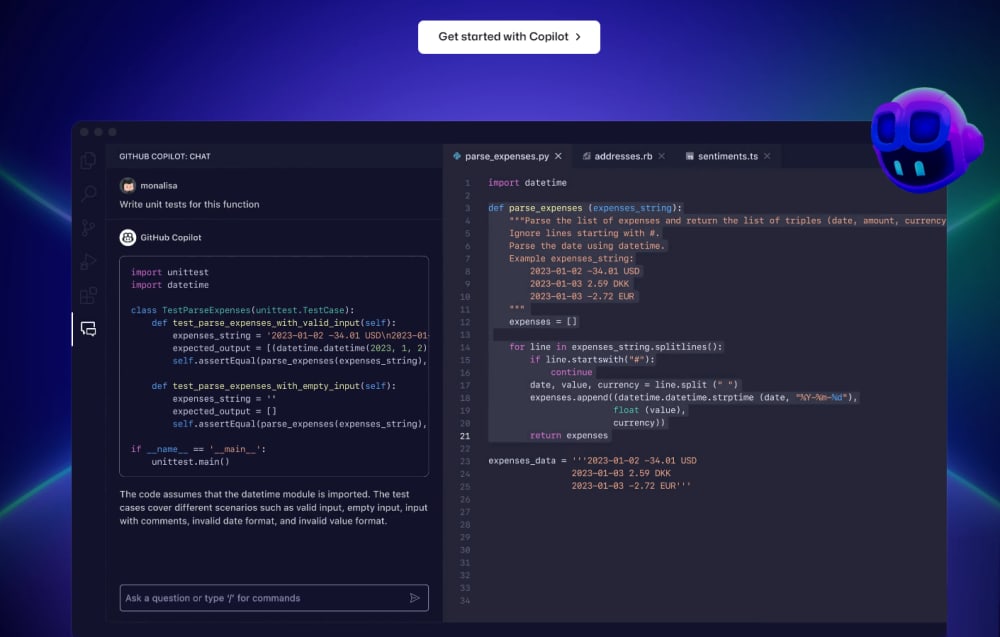Click 'Parse the date using datetime.' line
1000x637 pixels.
[x=587, y=245]
